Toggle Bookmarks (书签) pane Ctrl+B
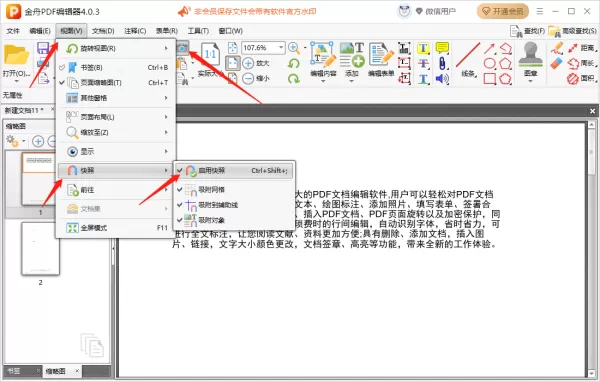The image size is (600, 382). [115, 67]
